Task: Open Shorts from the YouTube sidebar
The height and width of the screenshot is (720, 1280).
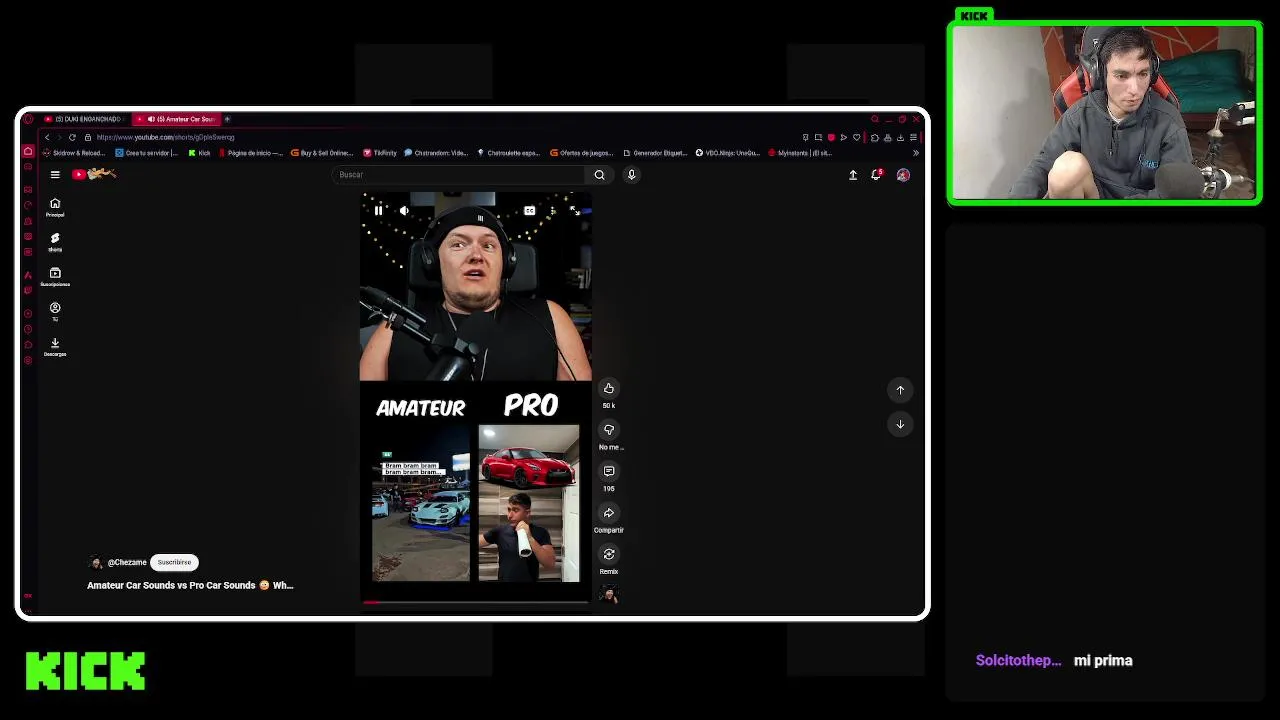Action: (55, 242)
